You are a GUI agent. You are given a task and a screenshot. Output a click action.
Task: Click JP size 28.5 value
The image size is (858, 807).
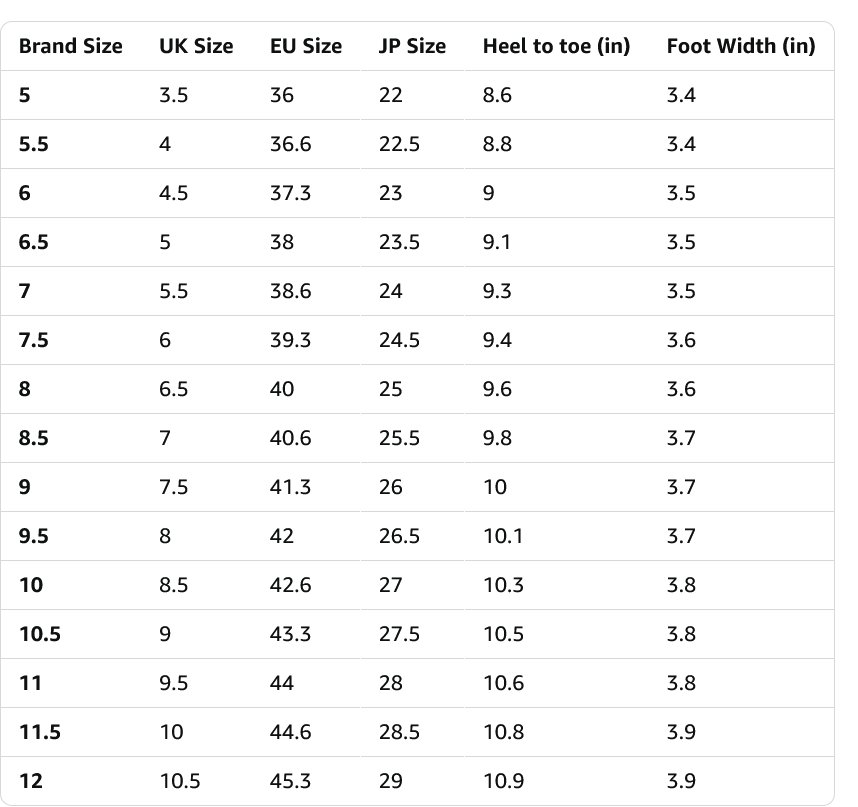[399, 732]
